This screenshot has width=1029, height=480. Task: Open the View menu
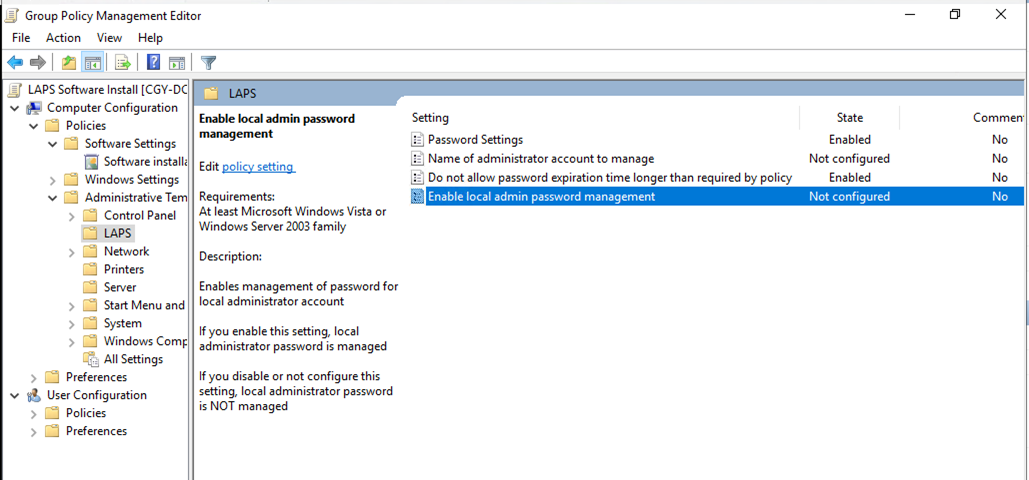(110, 38)
